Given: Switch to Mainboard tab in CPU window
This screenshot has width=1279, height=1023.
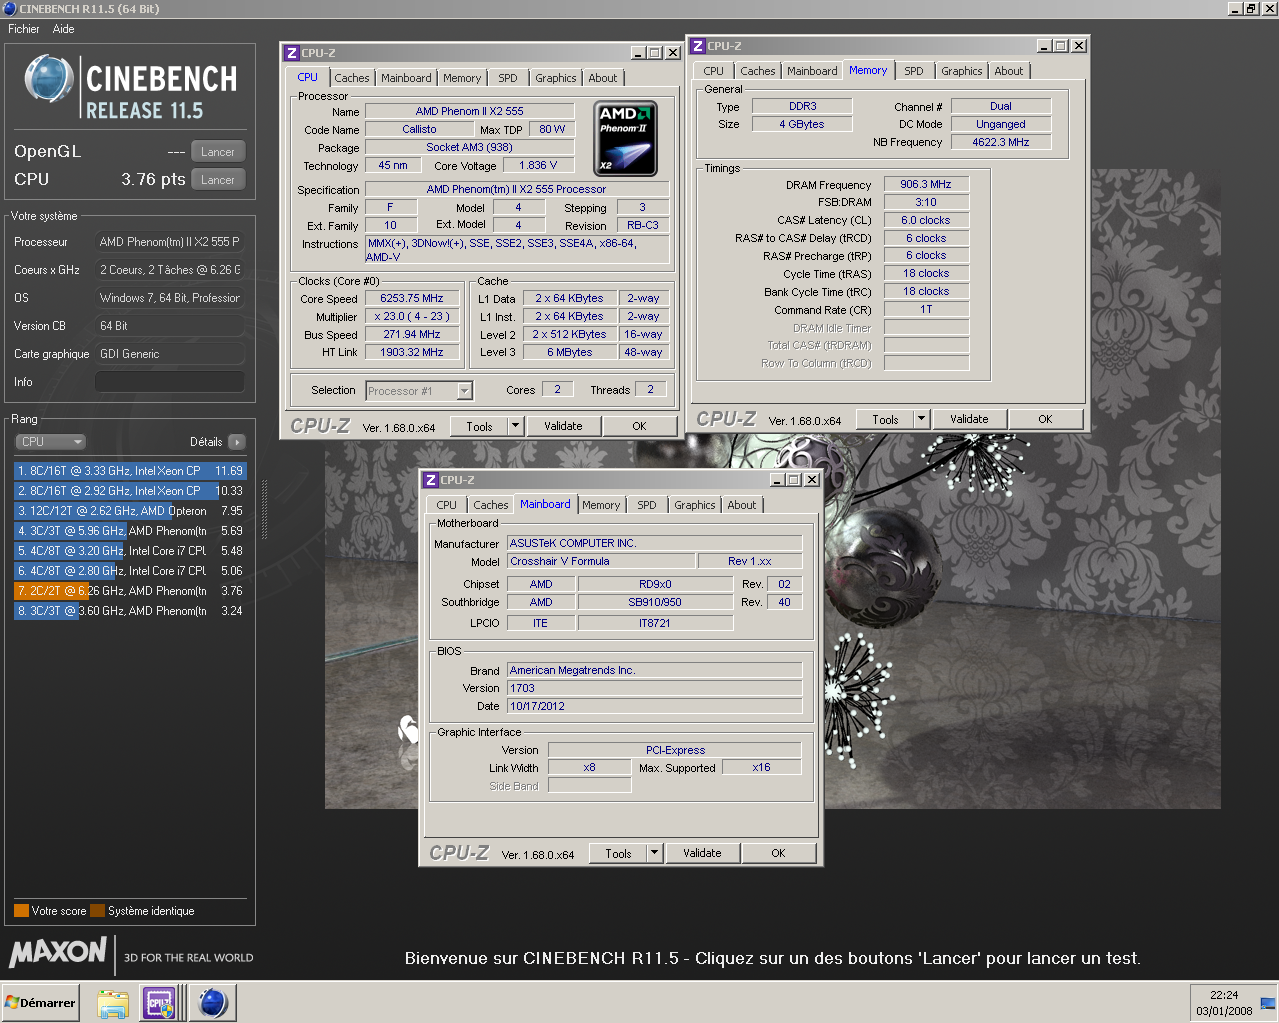Looking at the screenshot, I should click(406, 78).
